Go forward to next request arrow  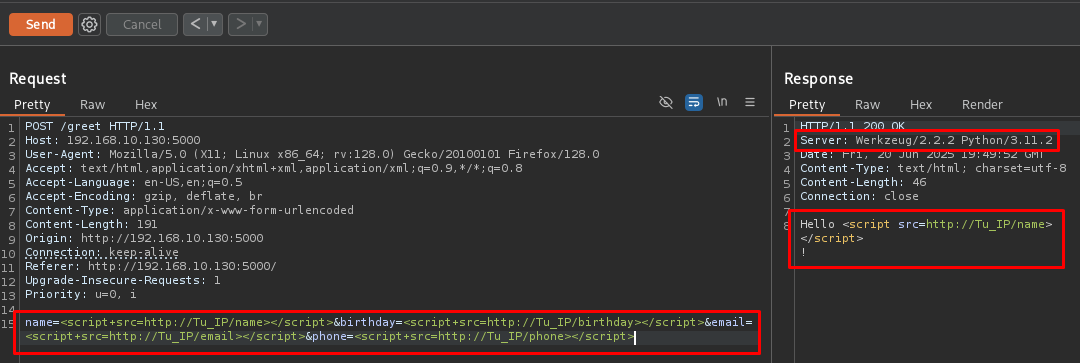240,24
